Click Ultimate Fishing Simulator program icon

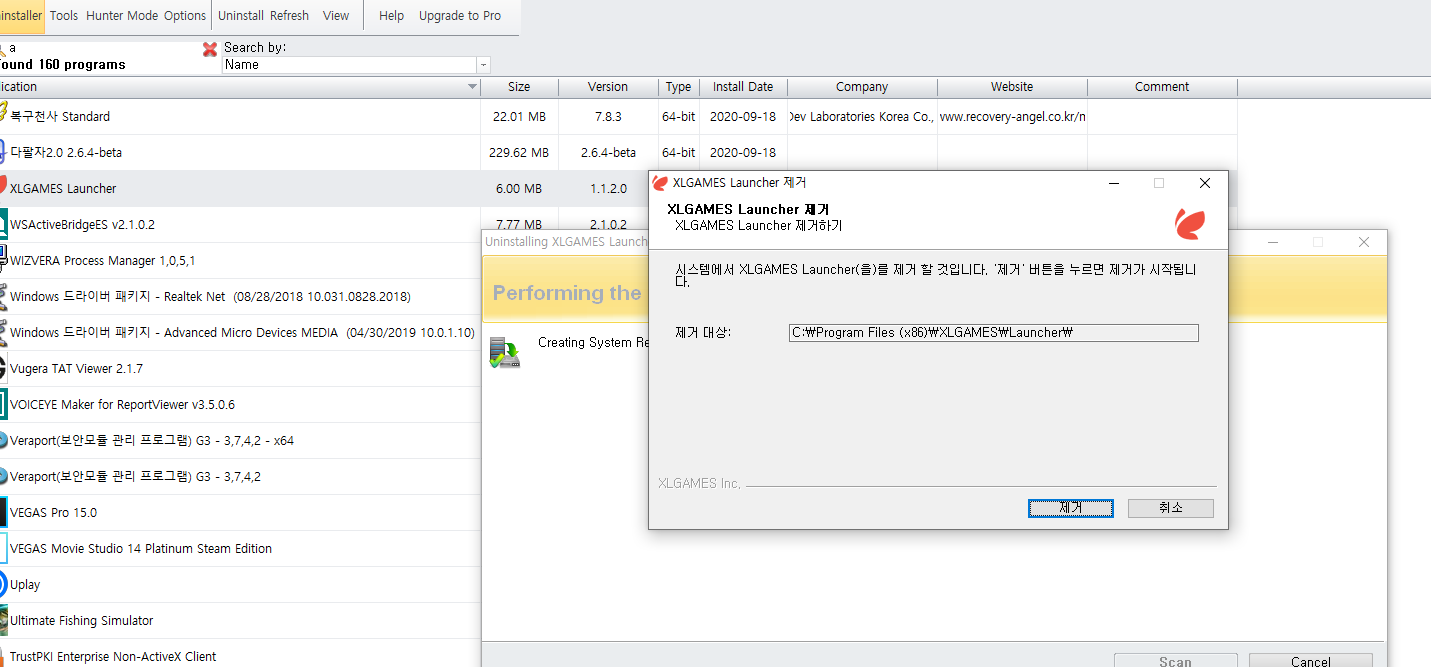3,621
